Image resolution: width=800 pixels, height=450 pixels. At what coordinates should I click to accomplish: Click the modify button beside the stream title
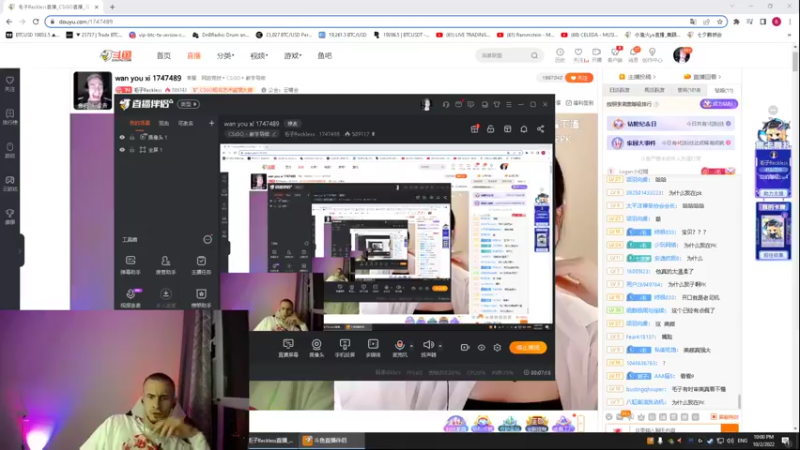(292, 124)
